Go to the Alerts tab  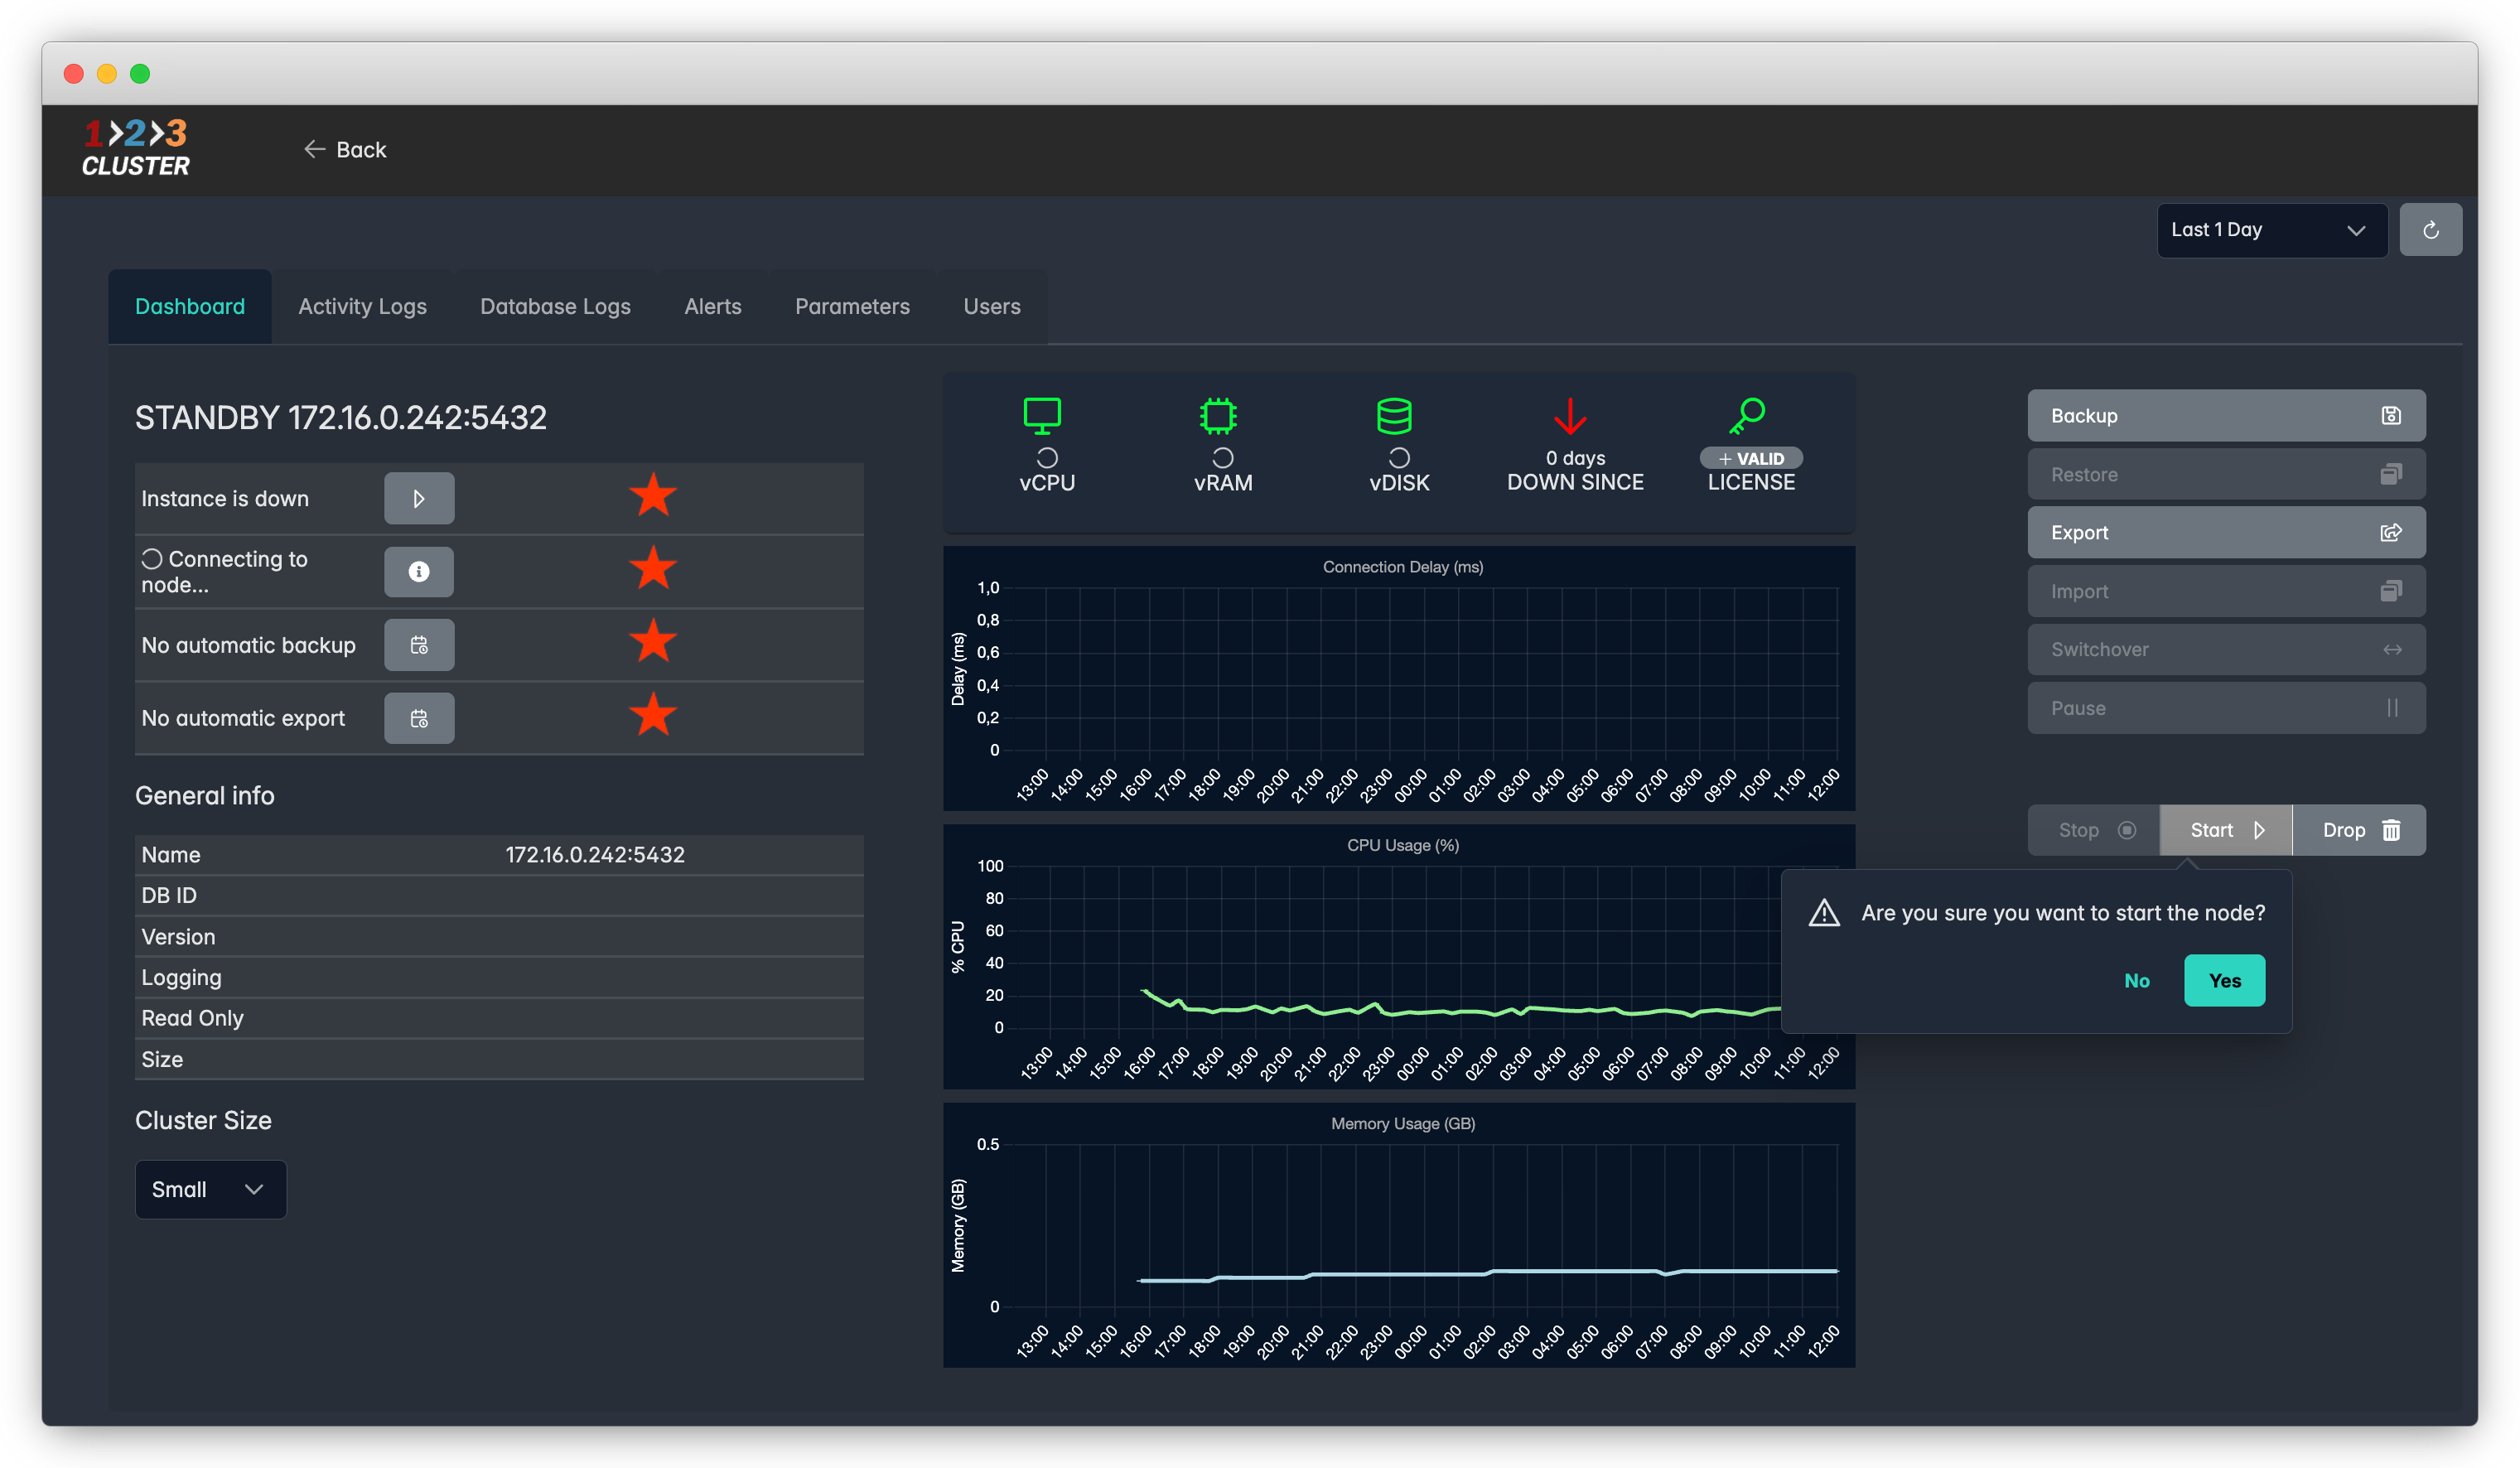point(712,306)
